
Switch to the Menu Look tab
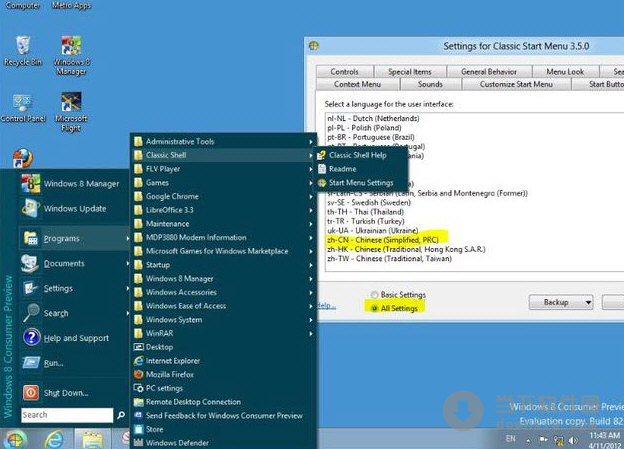click(x=565, y=72)
